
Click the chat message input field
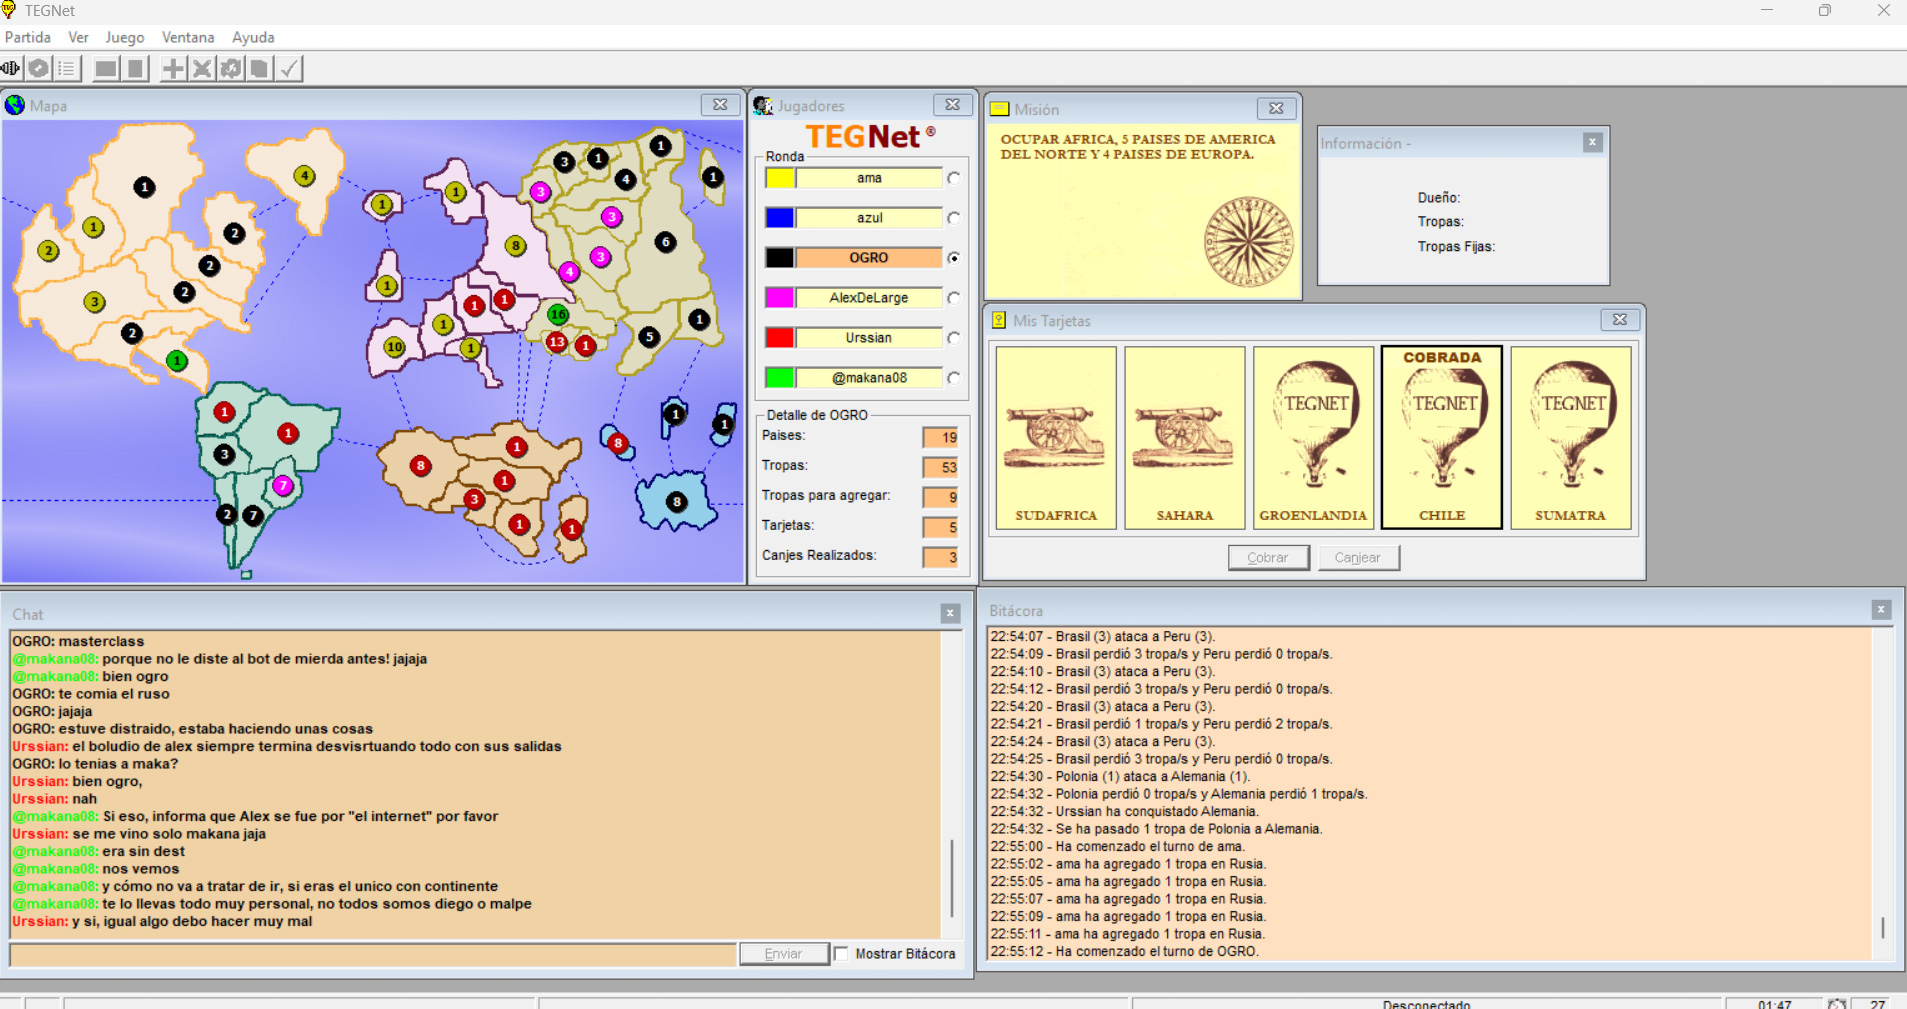(x=372, y=954)
